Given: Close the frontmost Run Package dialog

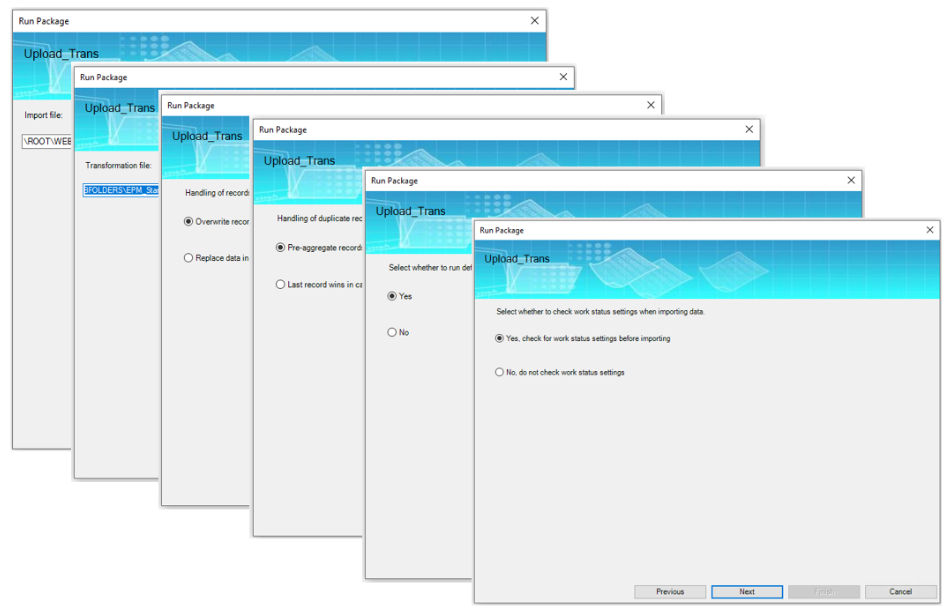Looking at the screenshot, I should coord(928,229).
